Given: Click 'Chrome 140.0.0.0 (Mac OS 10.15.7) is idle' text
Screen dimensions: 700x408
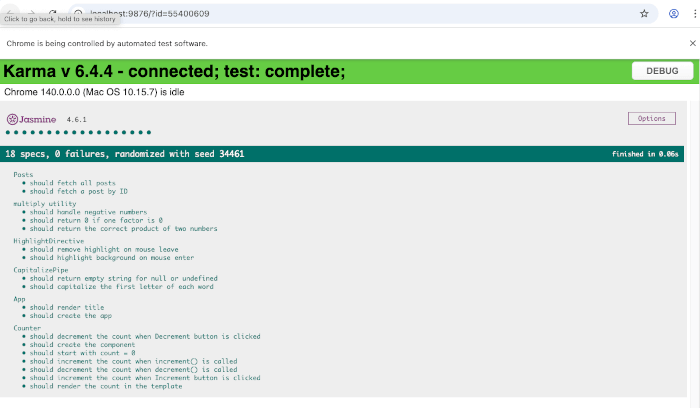Looking at the screenshot, I should (94, 92).
